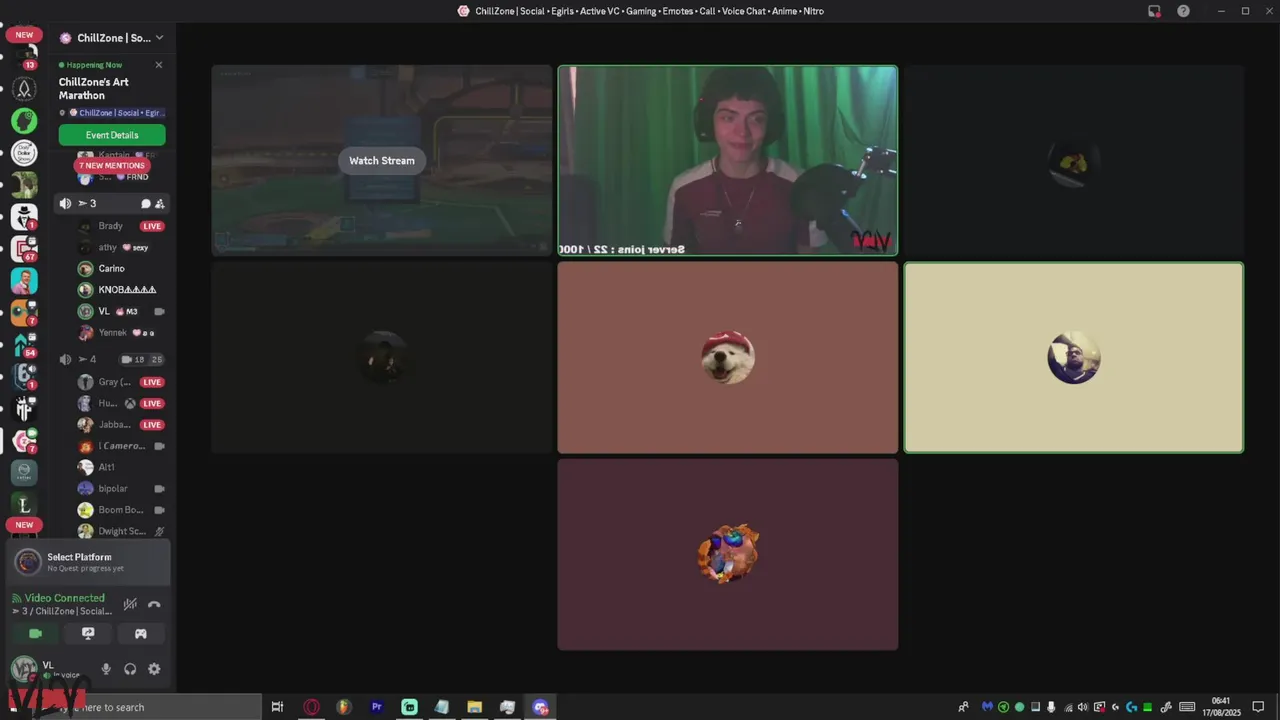Select user Yennek in voice list

point(122,333)
